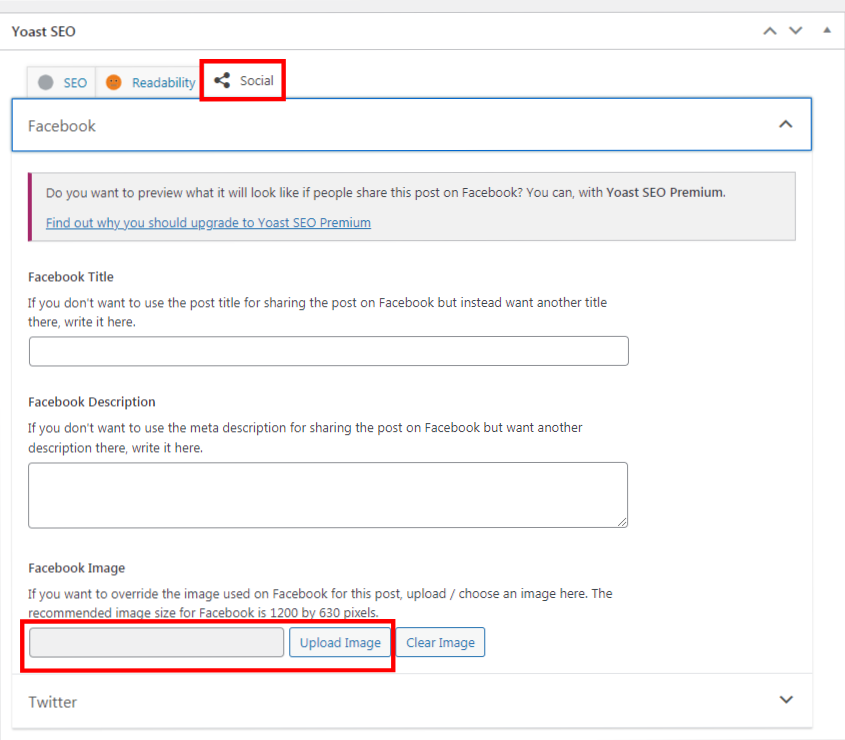Select the Social tab
The image size is (845, 740).
tap(243, 80)
